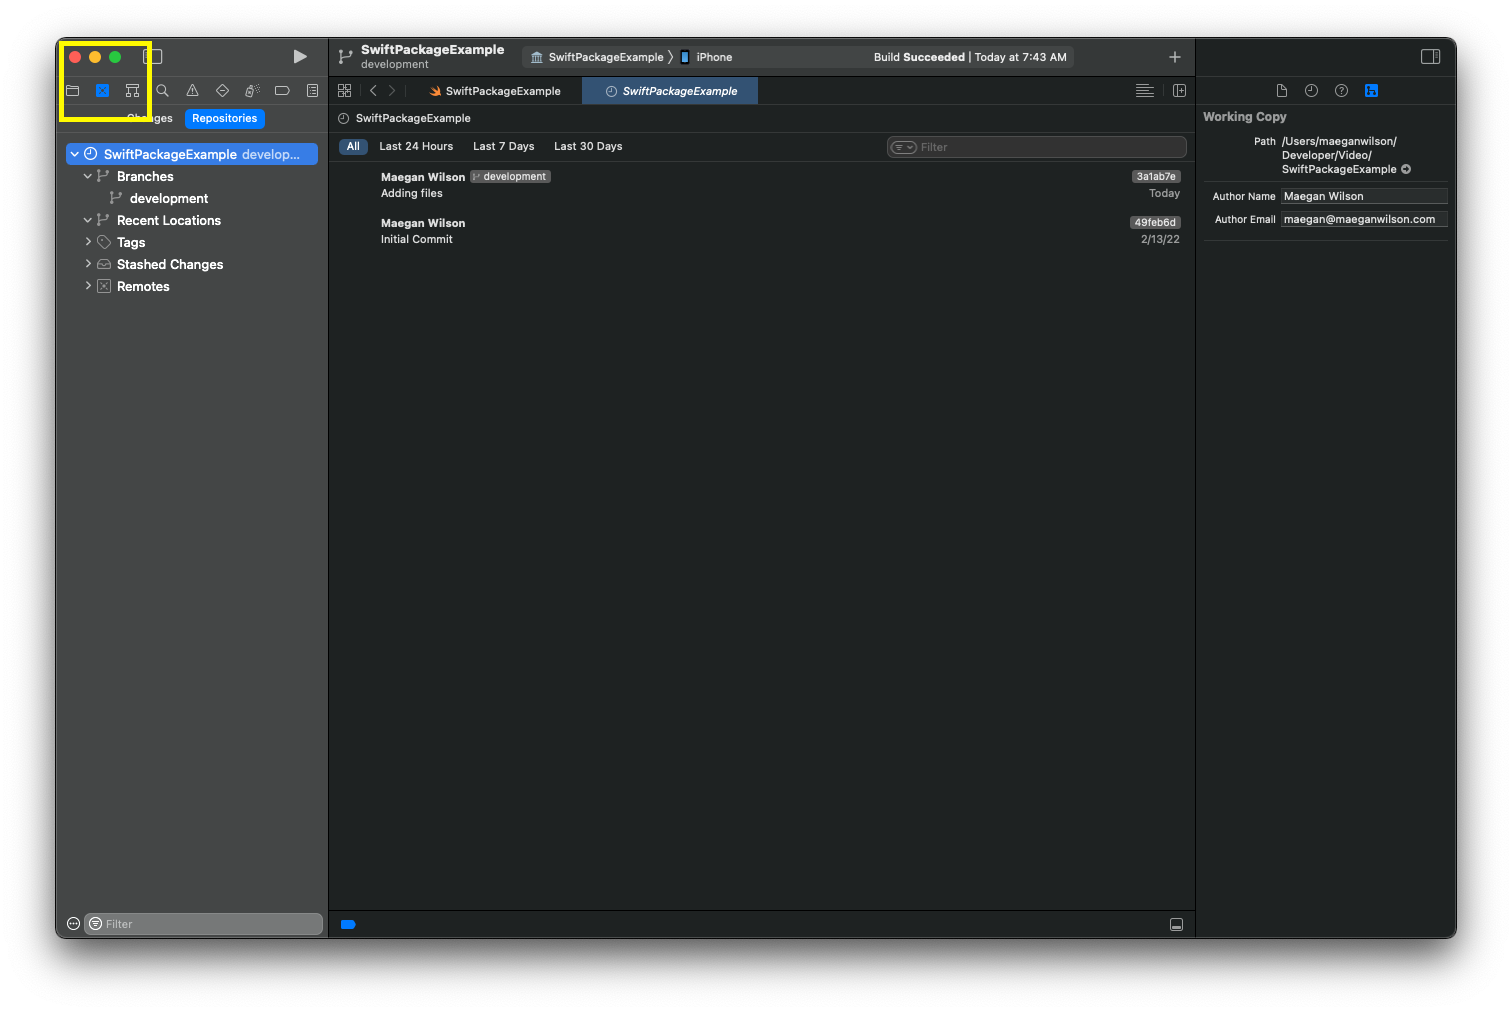Open the Breakpoint navigator icon
This screenshot has width=1512, height=1012.
coord(282,91)
